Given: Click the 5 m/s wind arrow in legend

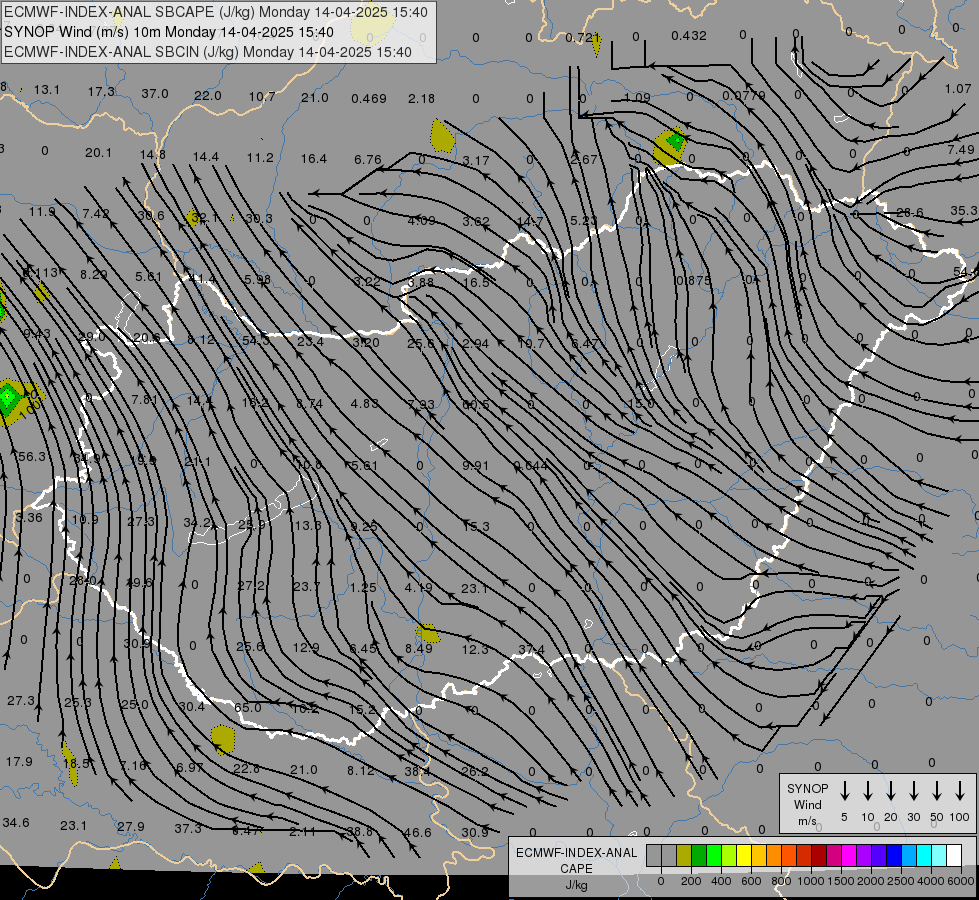Looking at the screenshot, I should pos(844,791).
